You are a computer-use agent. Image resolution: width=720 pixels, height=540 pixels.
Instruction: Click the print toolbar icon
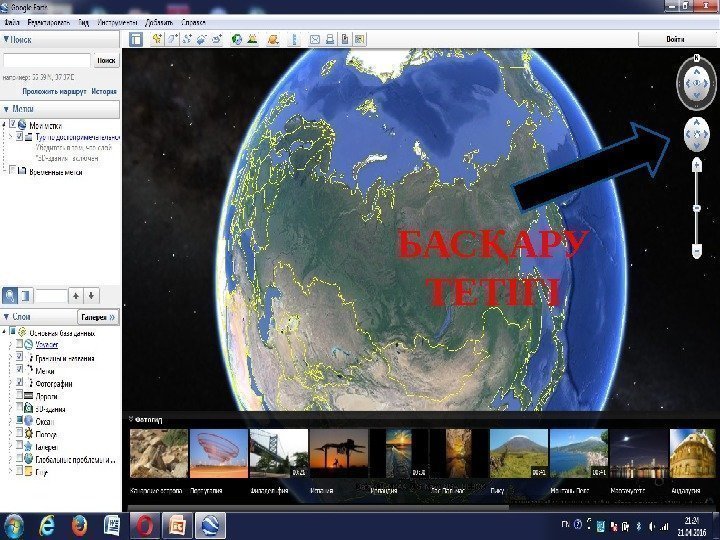(x=330, y=39)
